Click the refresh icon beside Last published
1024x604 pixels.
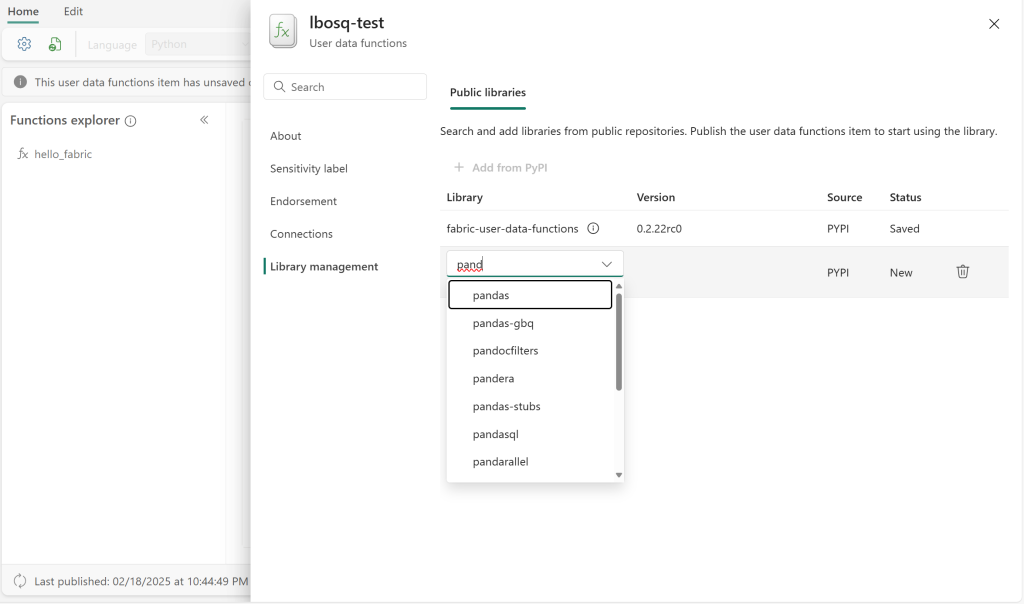20,580
